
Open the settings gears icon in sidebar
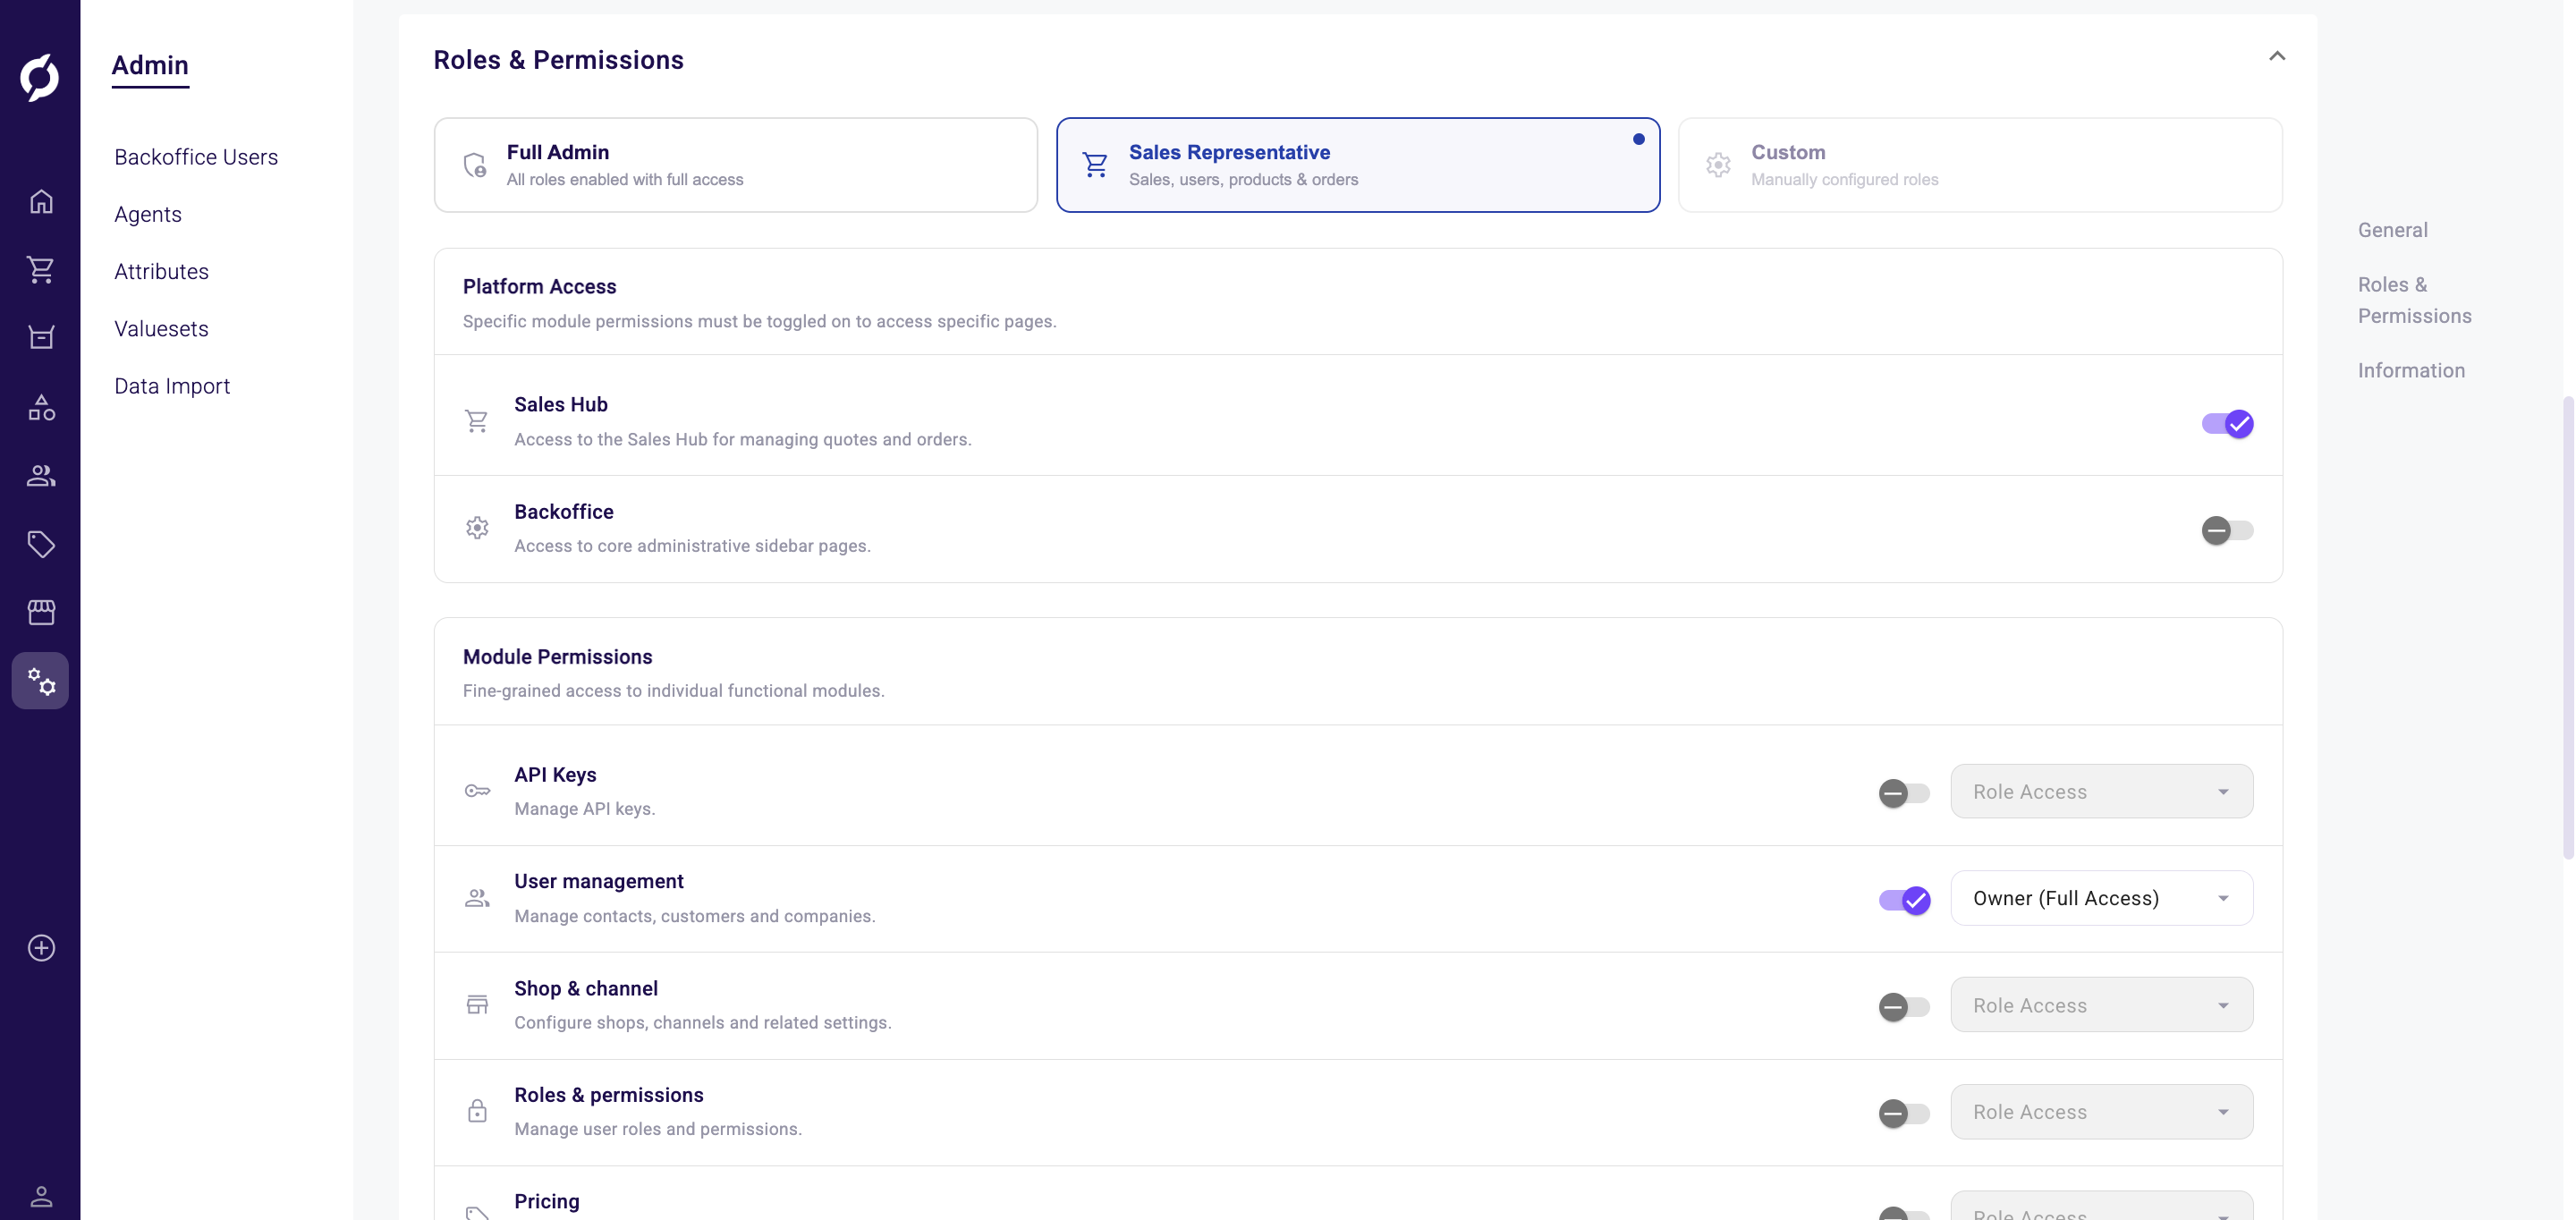41,681
